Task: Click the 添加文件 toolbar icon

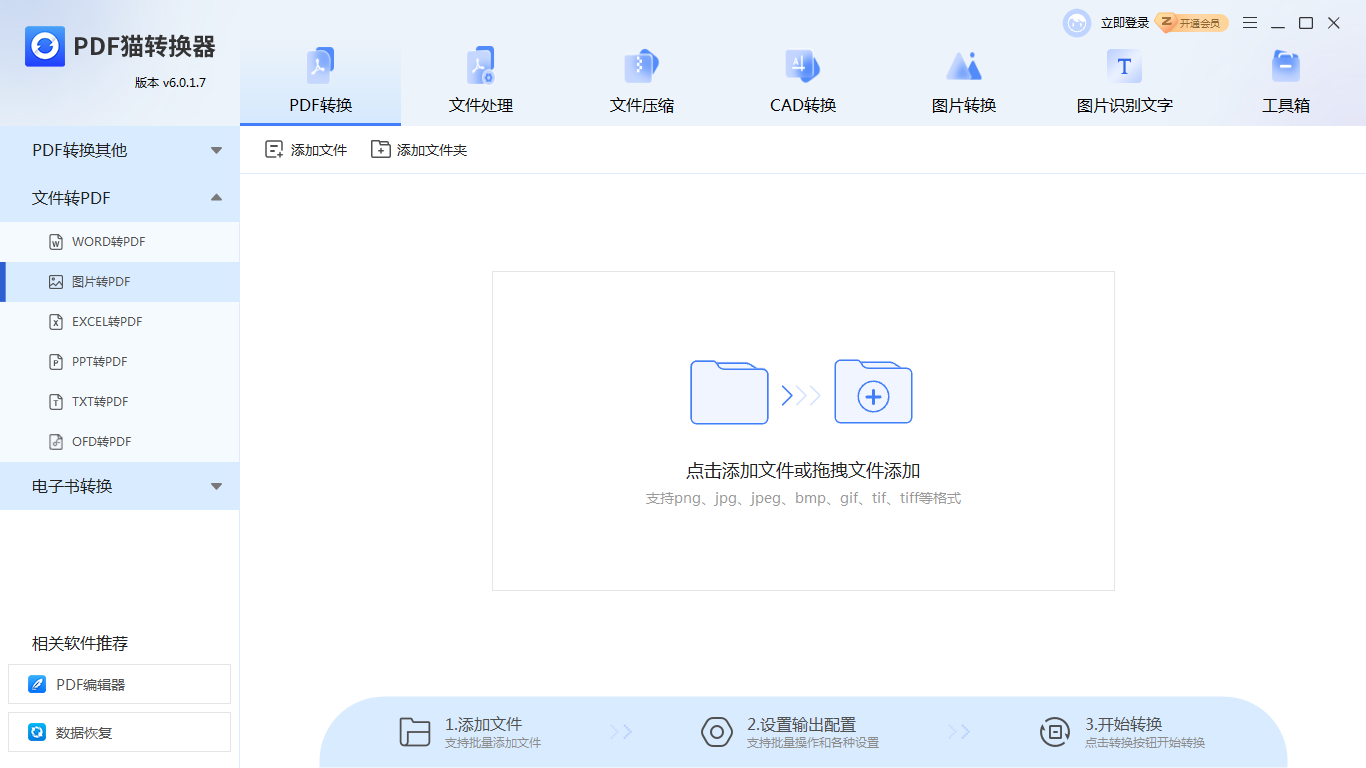Action: point(274,150)
